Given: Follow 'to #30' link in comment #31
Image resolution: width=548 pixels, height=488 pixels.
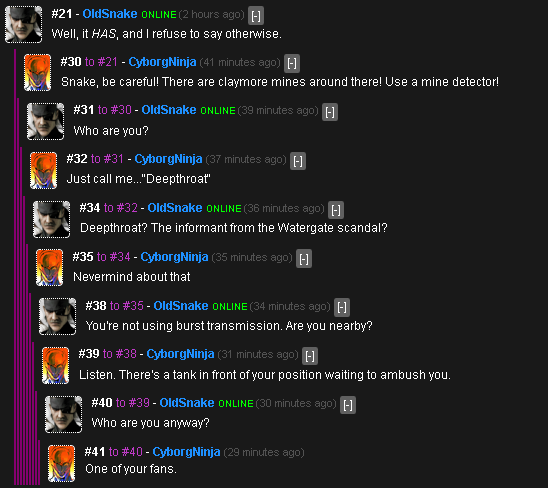Looking at the screenshot, I should pyautogui.click(x=115, y=110).
